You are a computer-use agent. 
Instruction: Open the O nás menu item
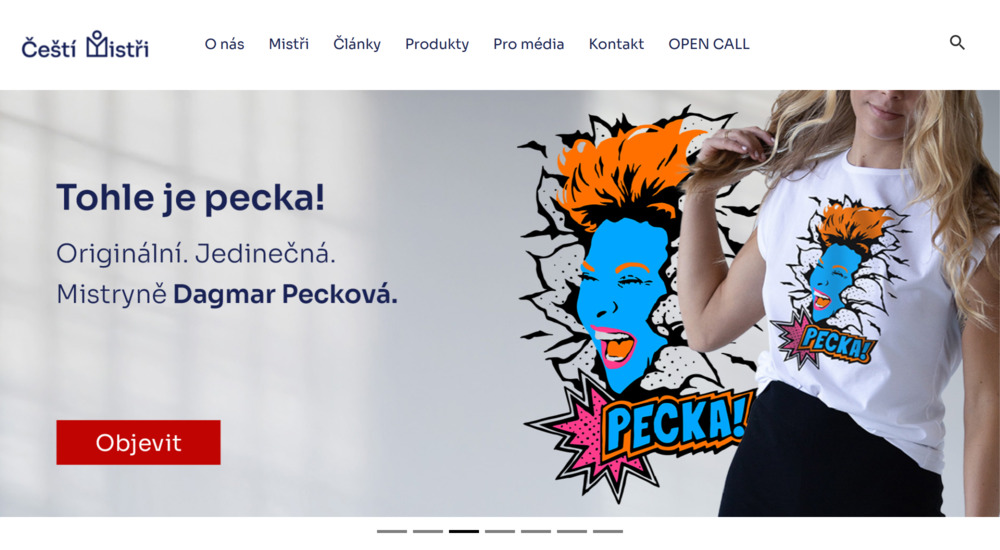coord(224,44)
